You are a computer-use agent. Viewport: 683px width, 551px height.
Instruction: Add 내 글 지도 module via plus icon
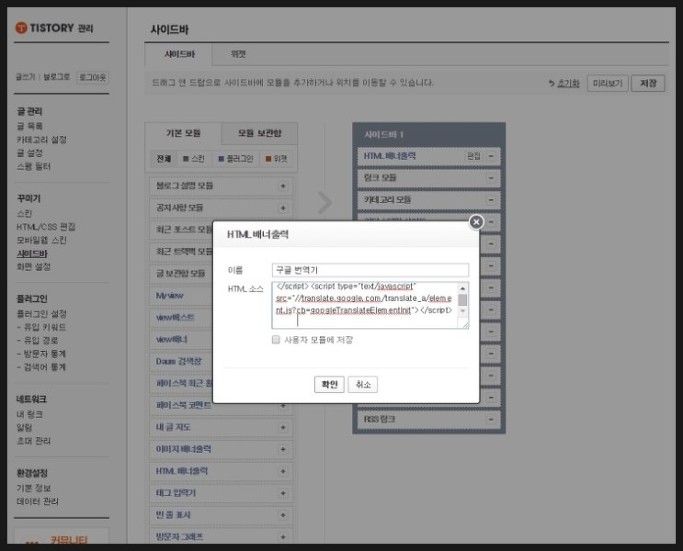(283, 427)
